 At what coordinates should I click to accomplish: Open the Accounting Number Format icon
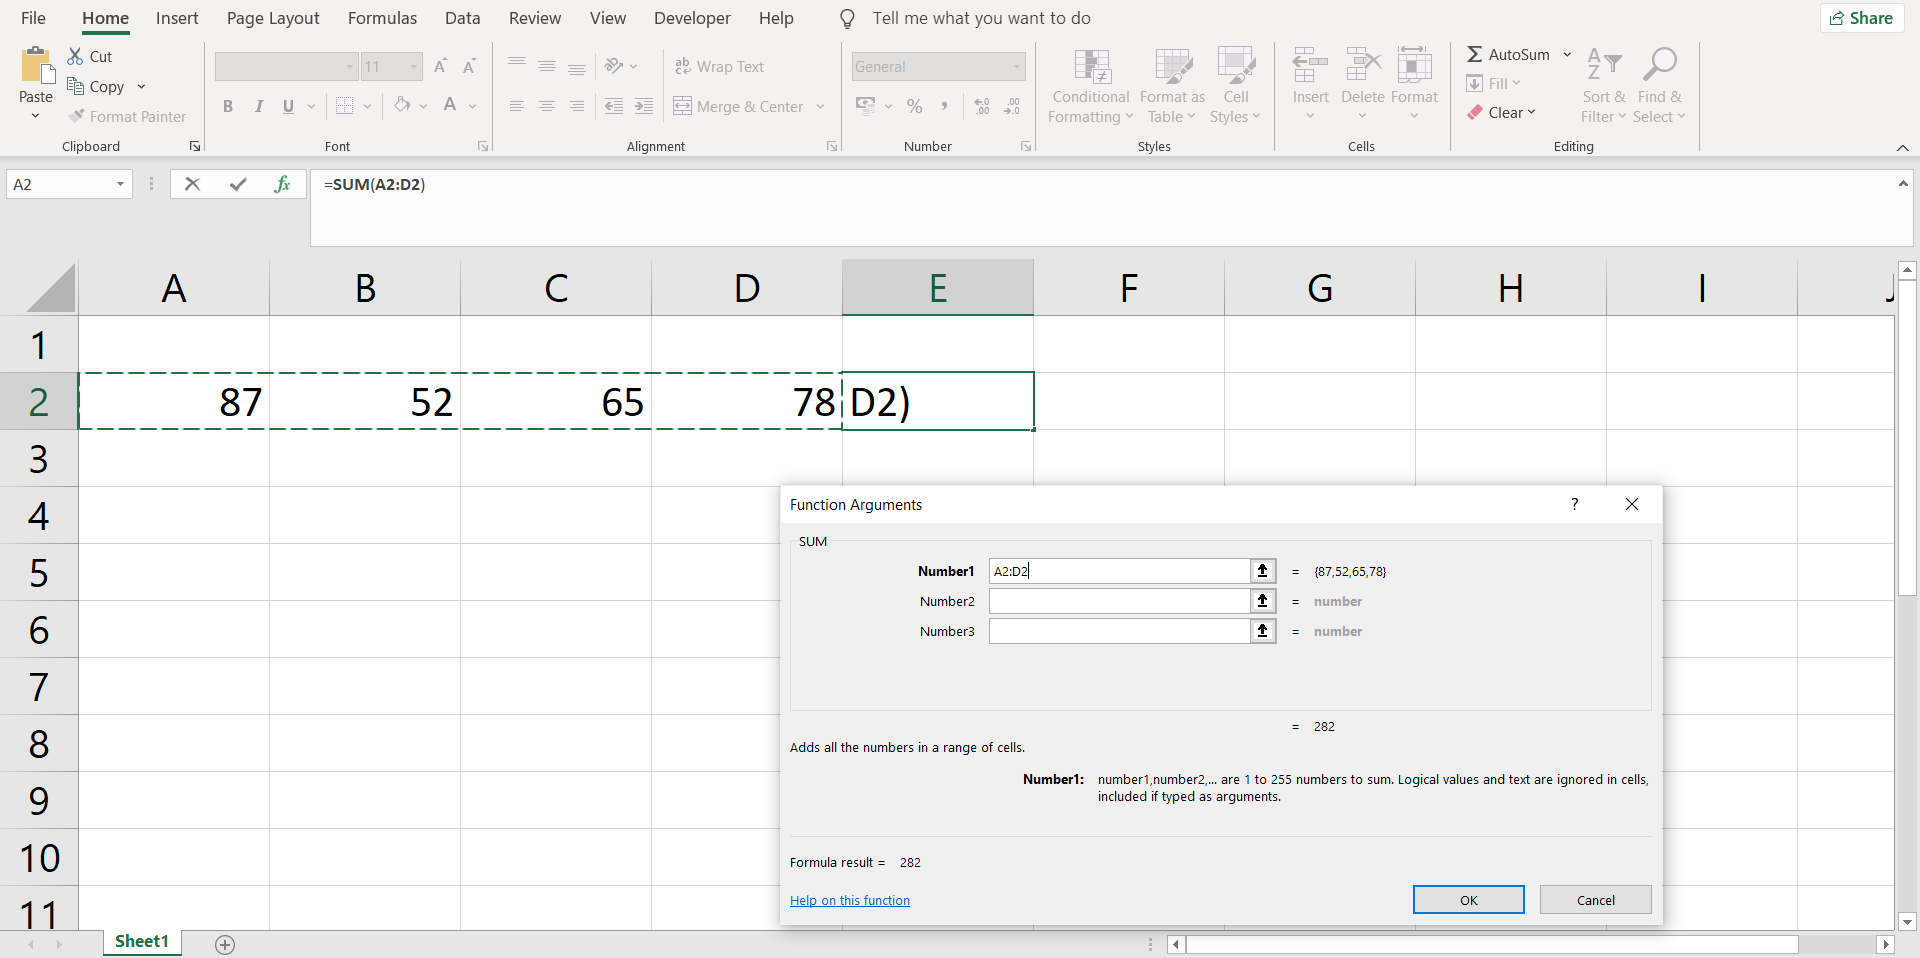866,105
